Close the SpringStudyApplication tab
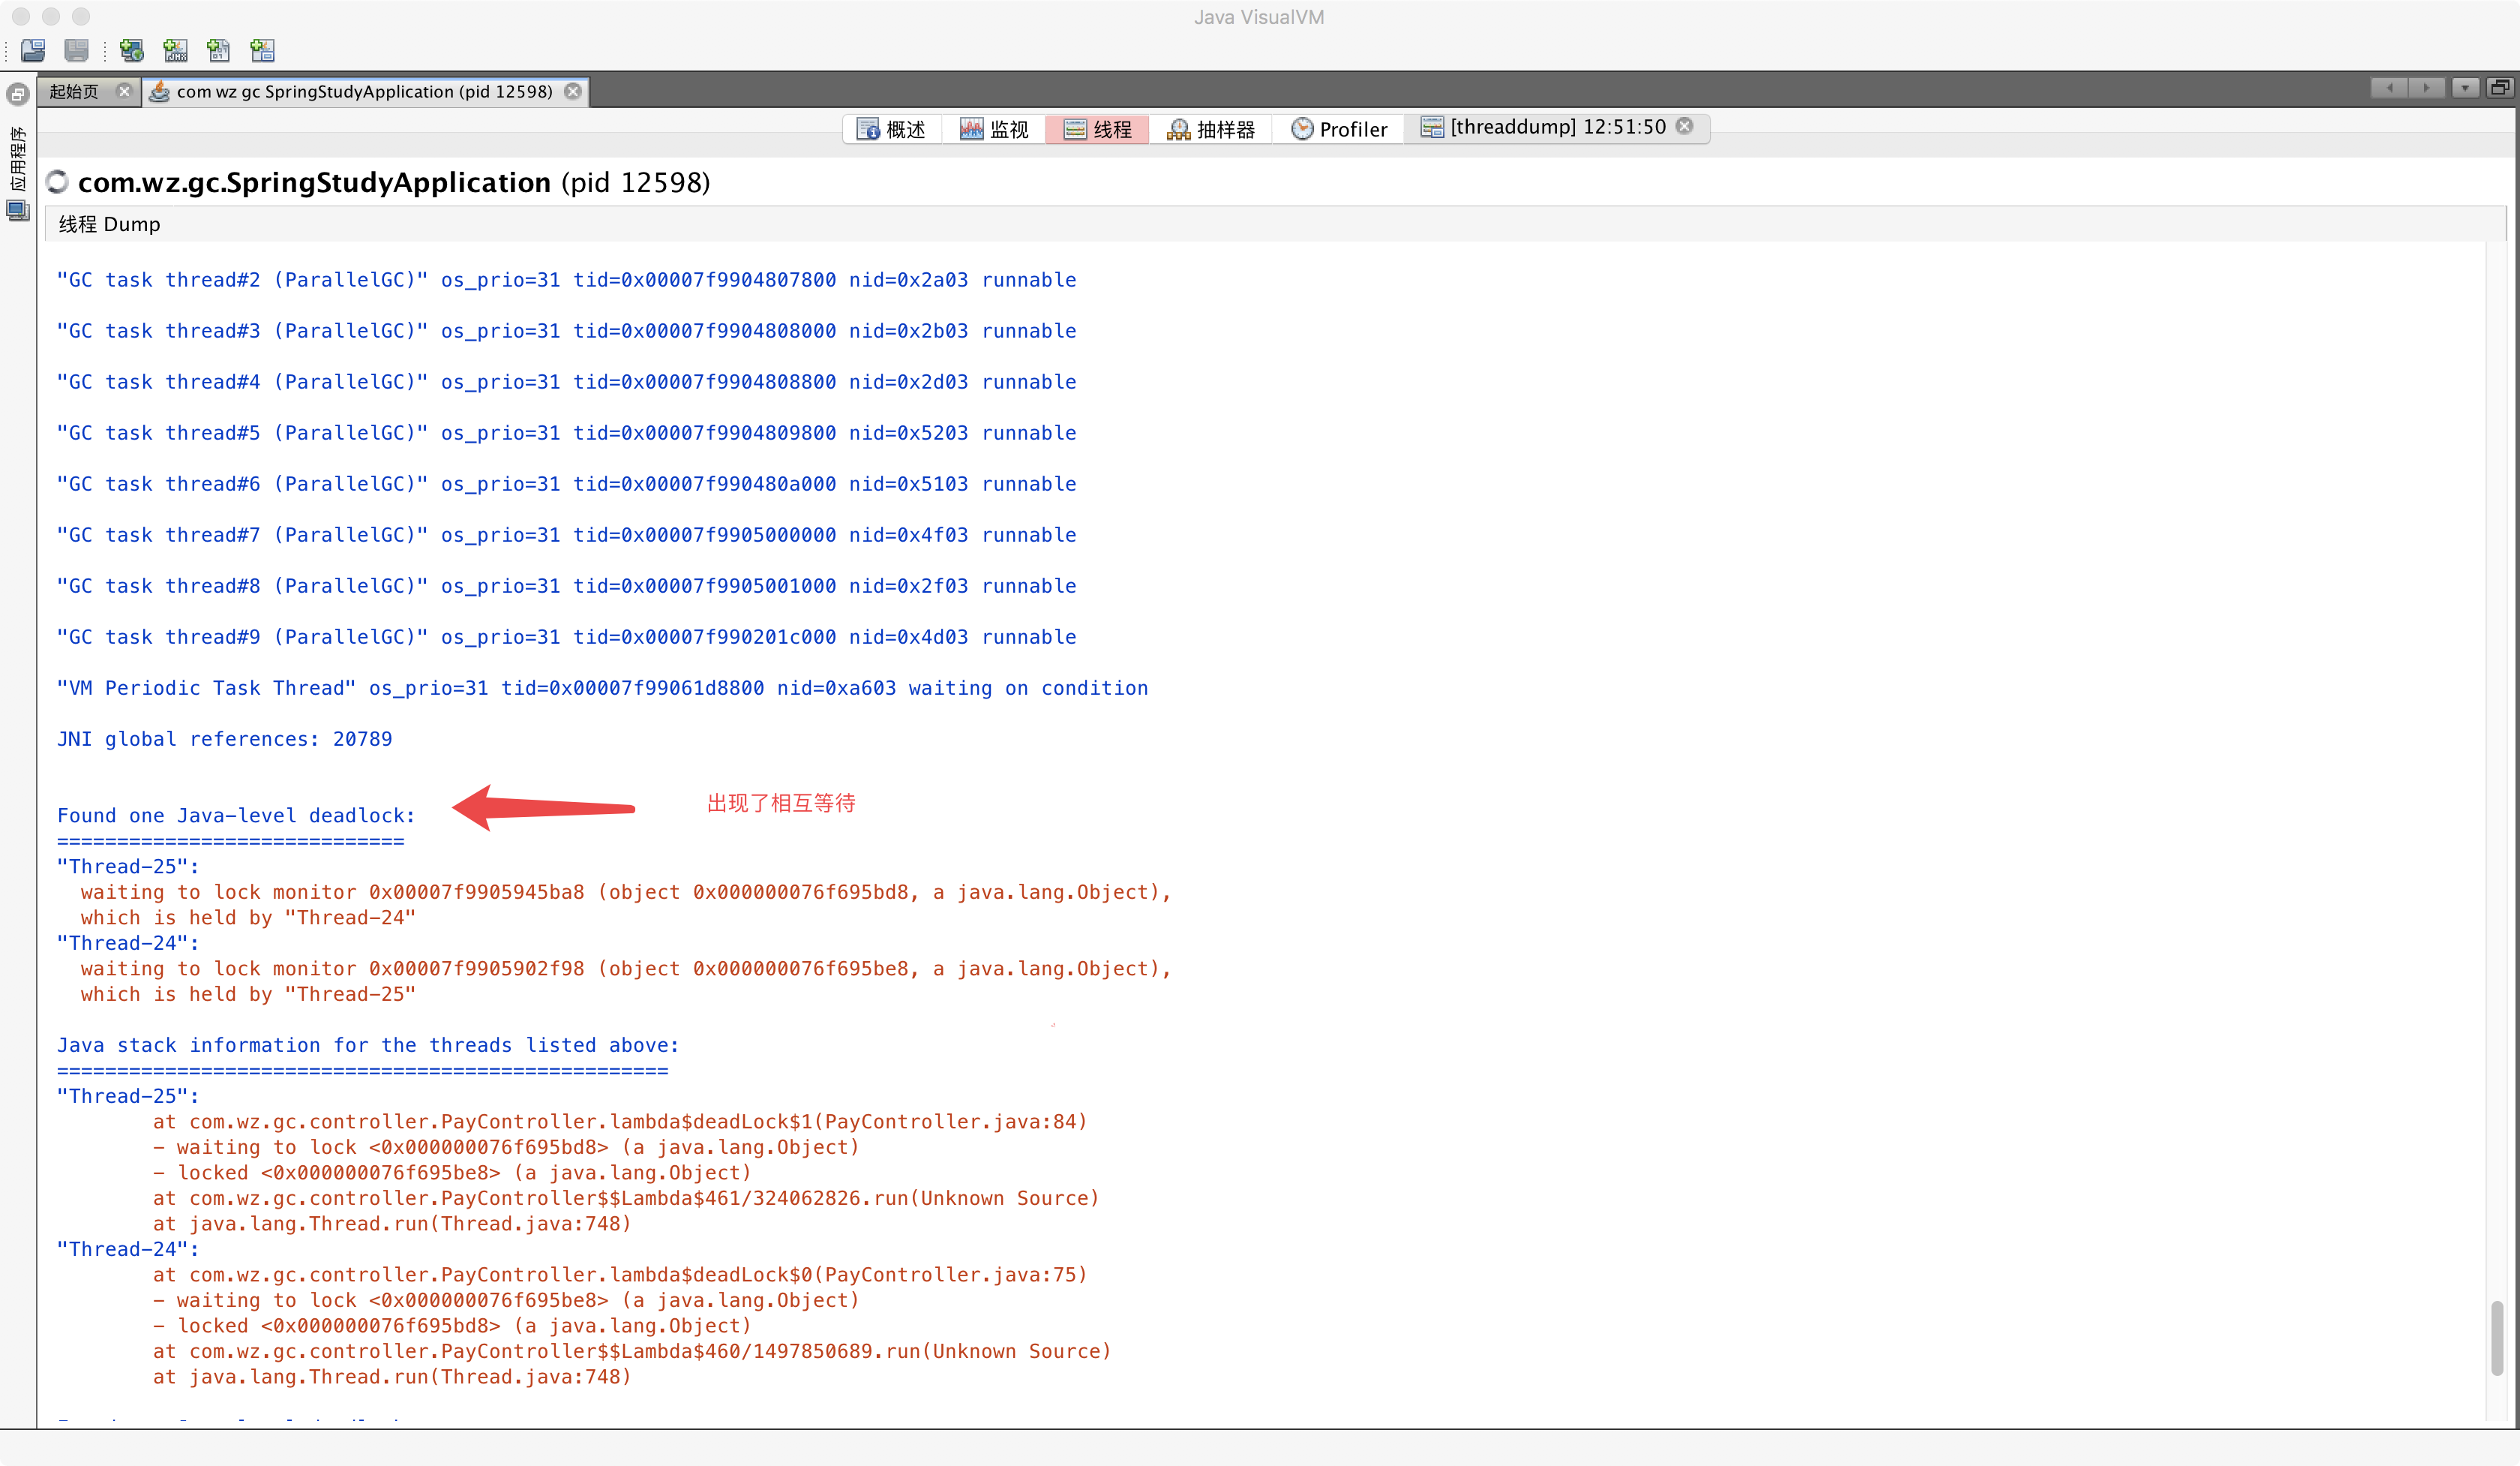This screenshot has height=1466, width=2520. point(573,91)
